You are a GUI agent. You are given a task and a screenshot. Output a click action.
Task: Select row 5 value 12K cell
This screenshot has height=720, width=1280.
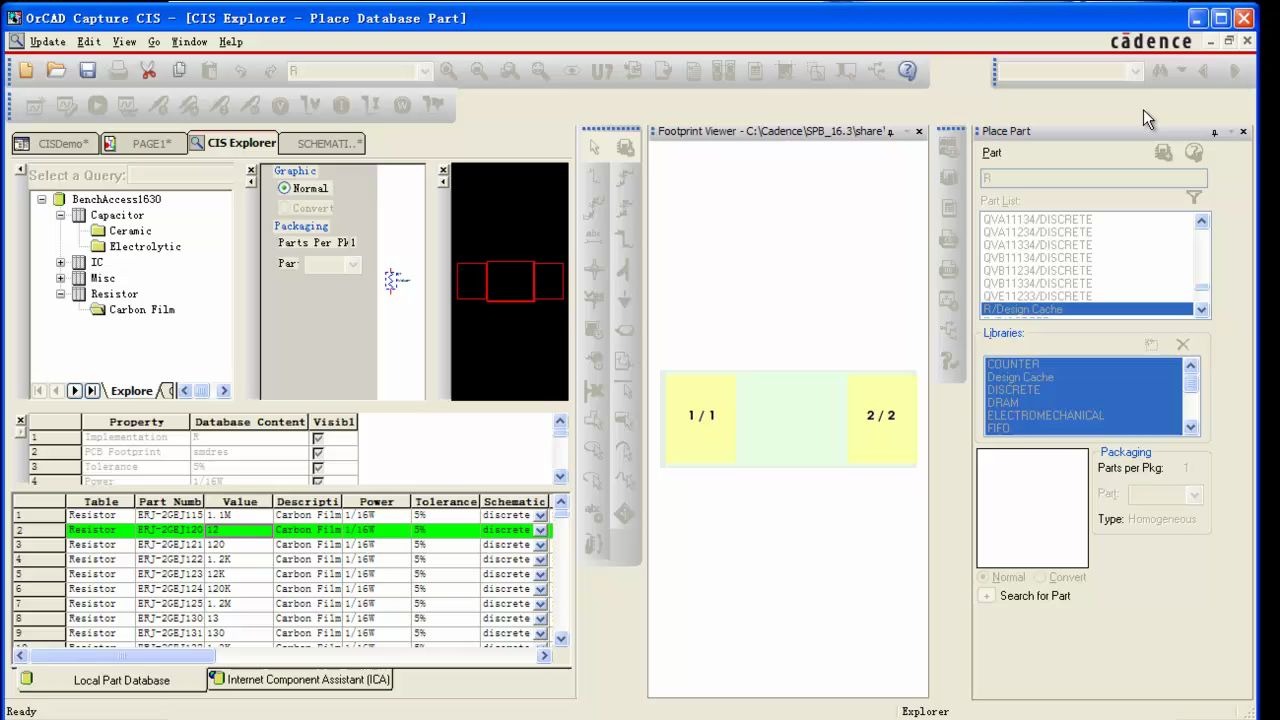click(x=239, y=574)
